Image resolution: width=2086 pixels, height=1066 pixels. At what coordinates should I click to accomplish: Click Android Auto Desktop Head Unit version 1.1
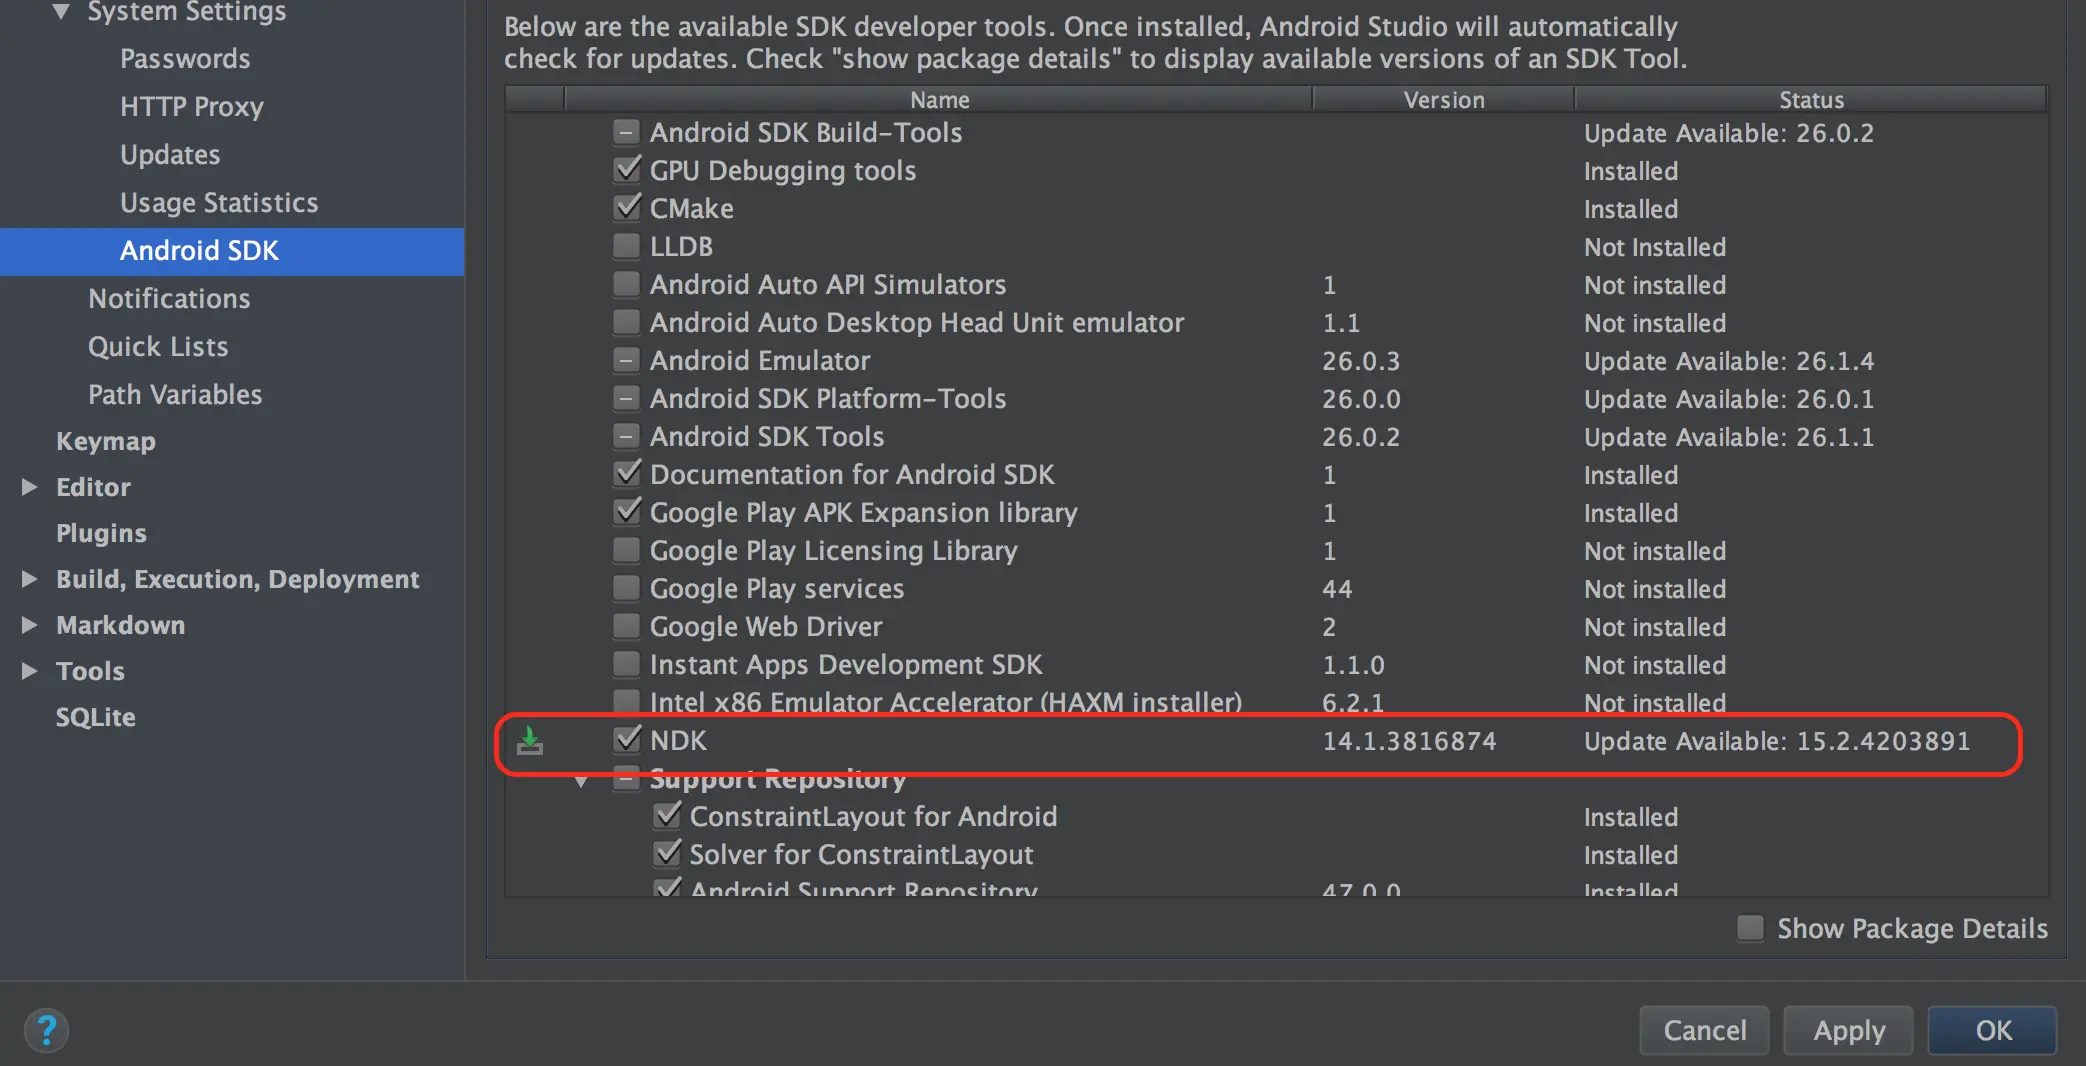1341,323
